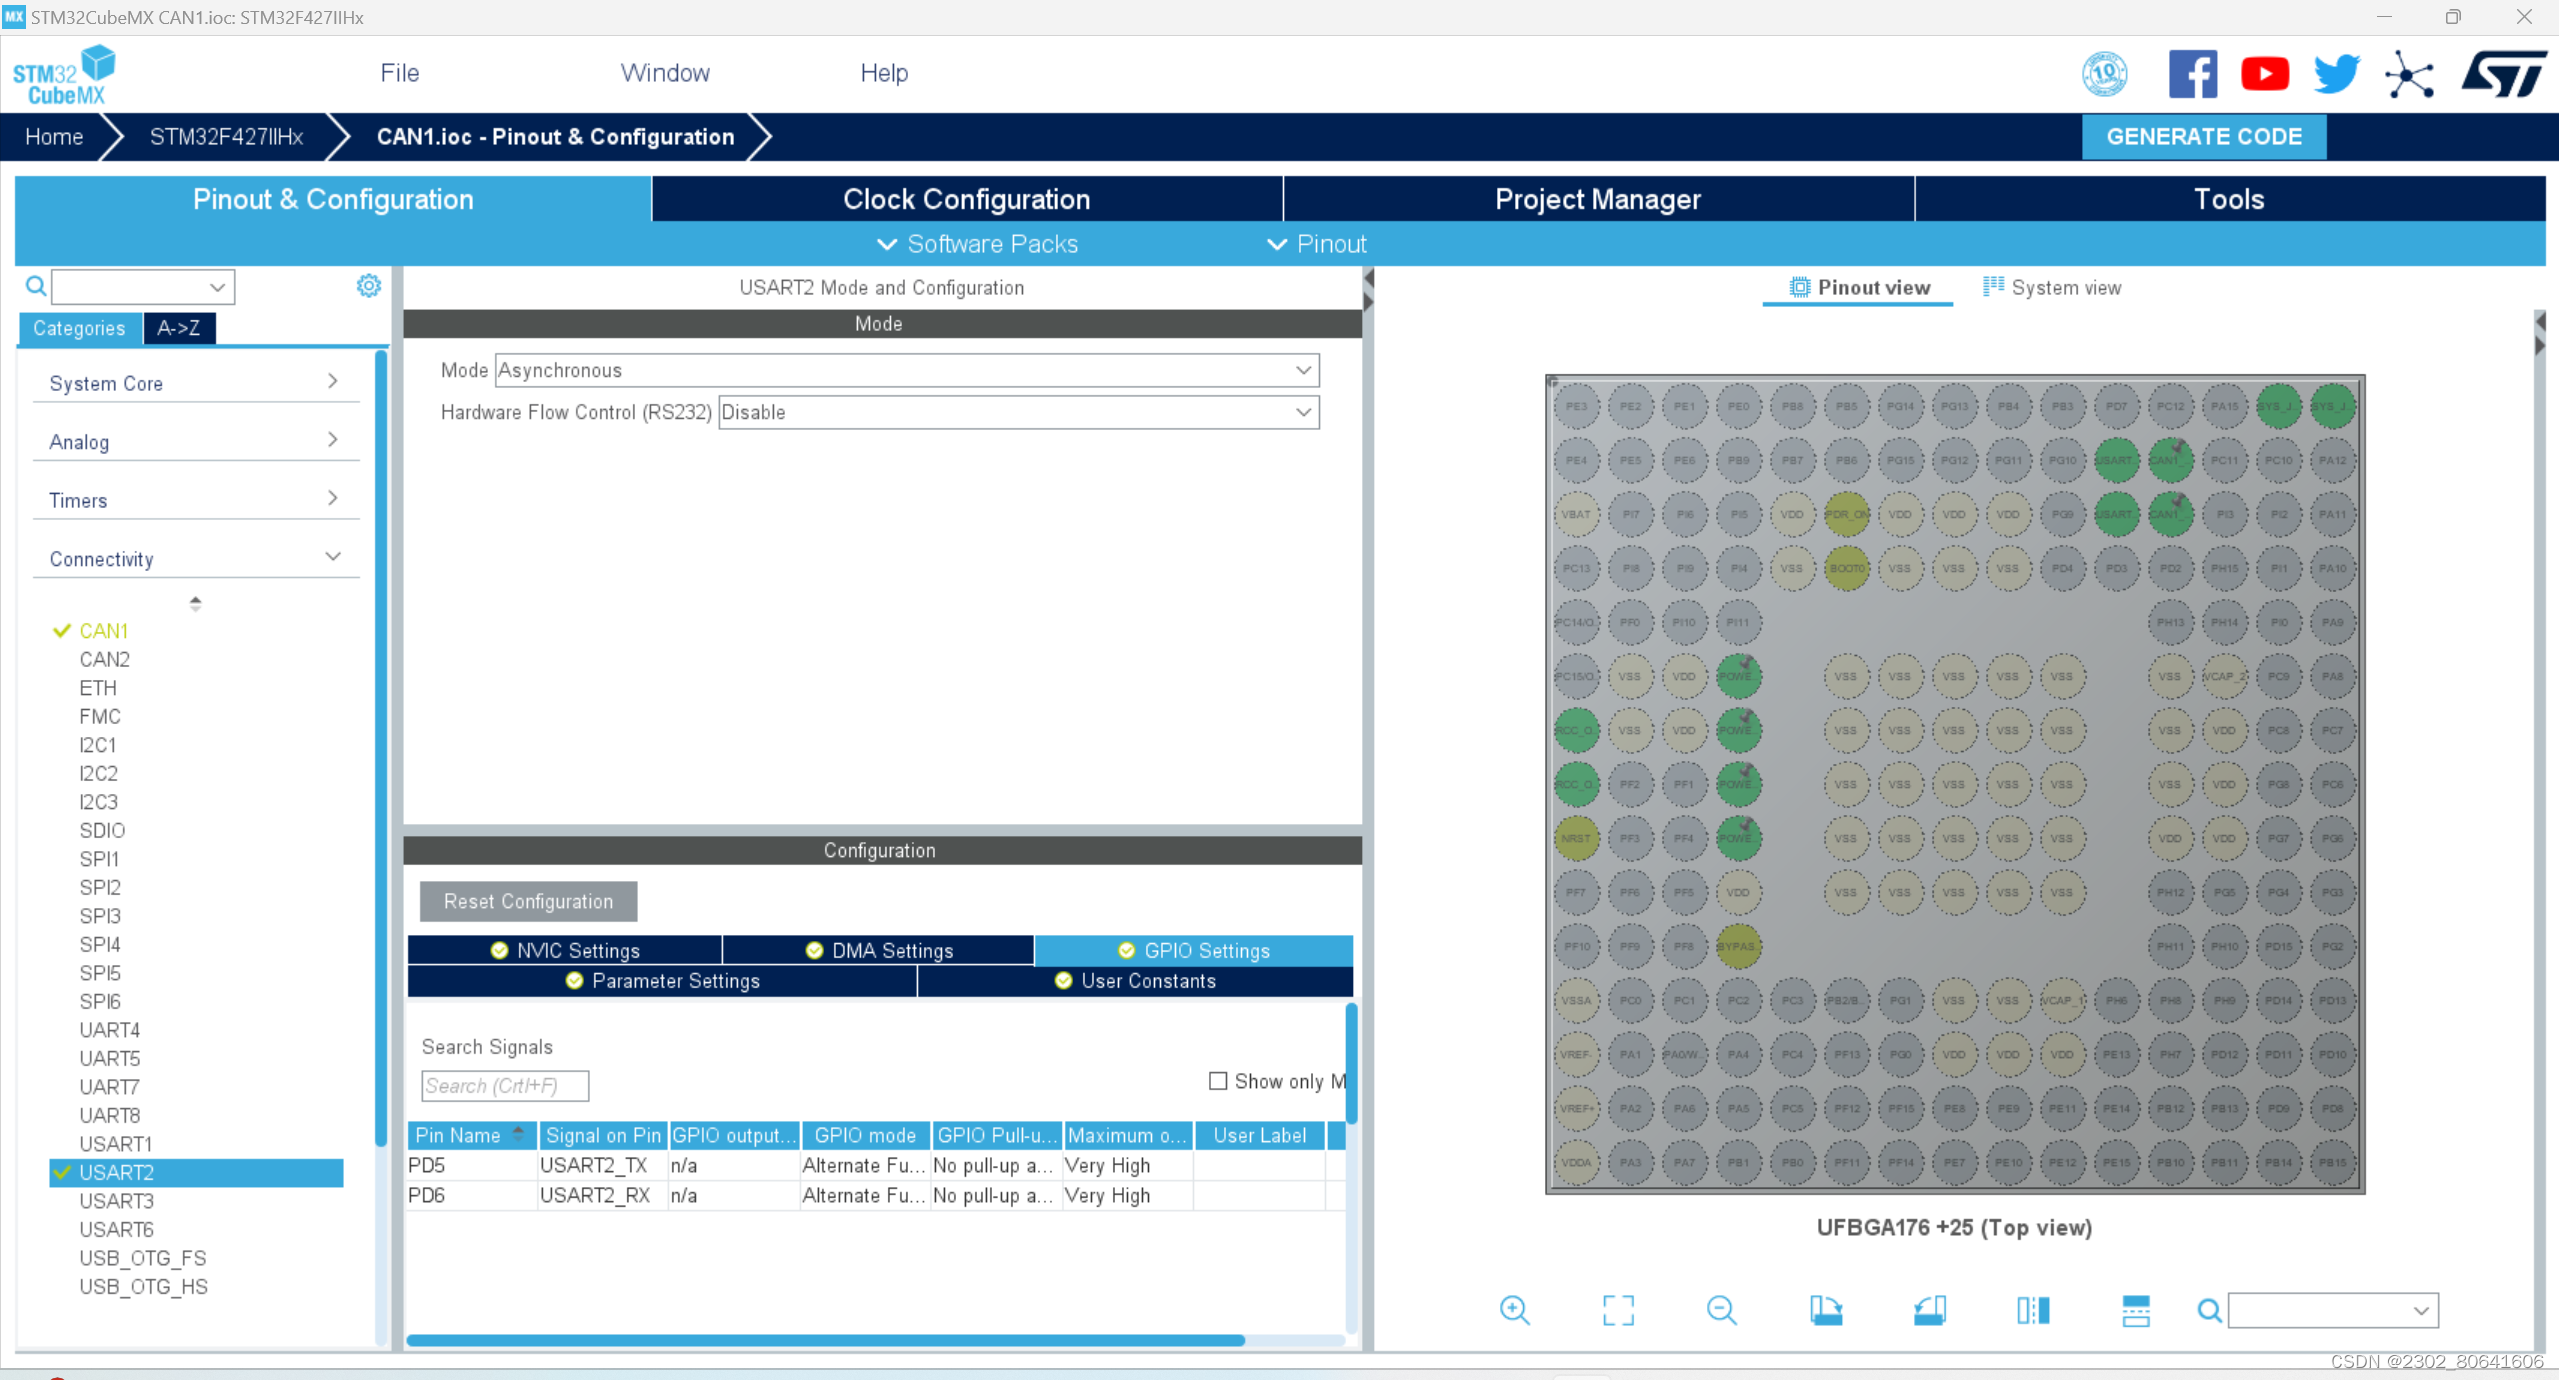The height and width of the screenshot is (1380, 2559).
Task: Click the GENERATE CODE button
Action: click(2203, 136)
